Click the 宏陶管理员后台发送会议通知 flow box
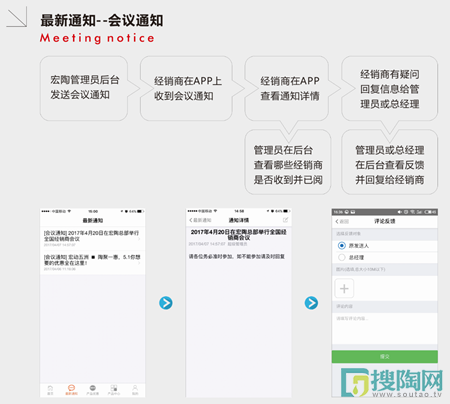450x404 pixels. tap(84, 88)
